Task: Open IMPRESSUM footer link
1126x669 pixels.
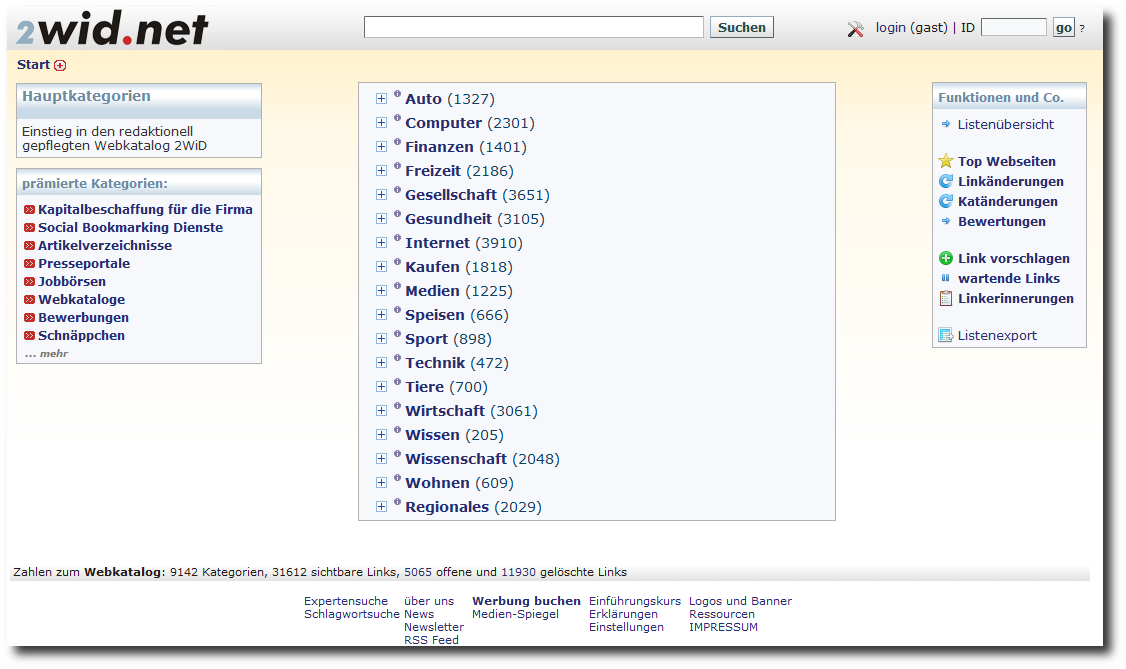Action: [723, 627]
